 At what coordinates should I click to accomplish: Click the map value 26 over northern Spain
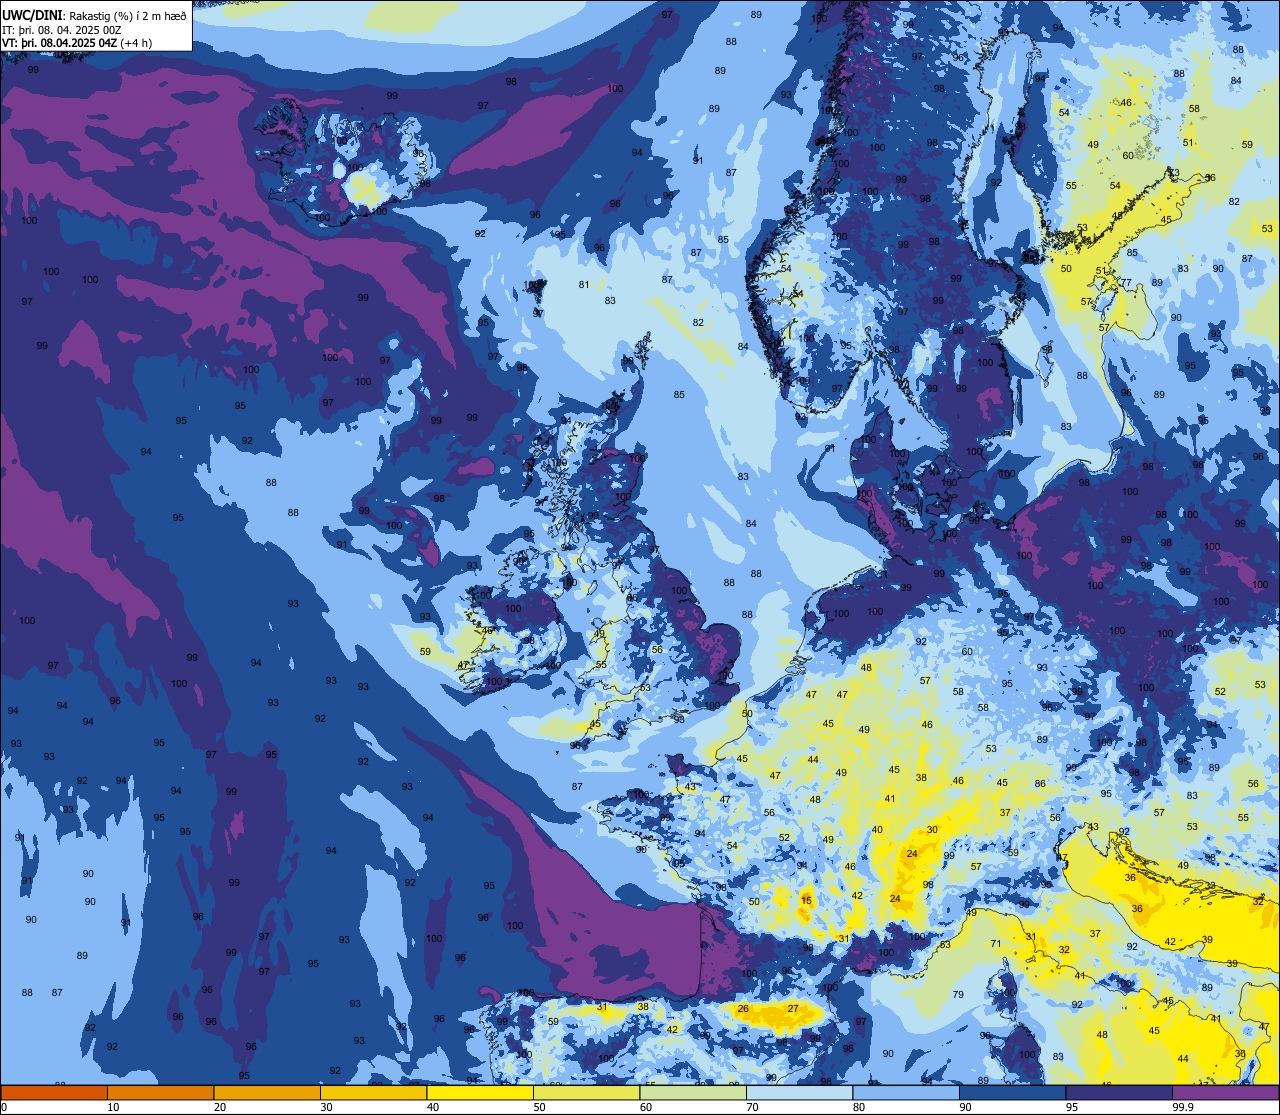click(x=743, y=1009)
